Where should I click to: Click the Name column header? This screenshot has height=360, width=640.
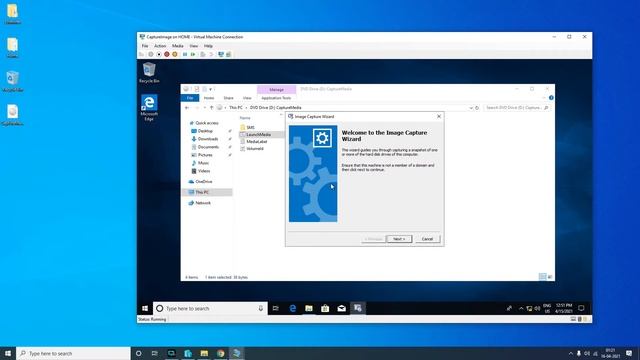pos(245,118)
